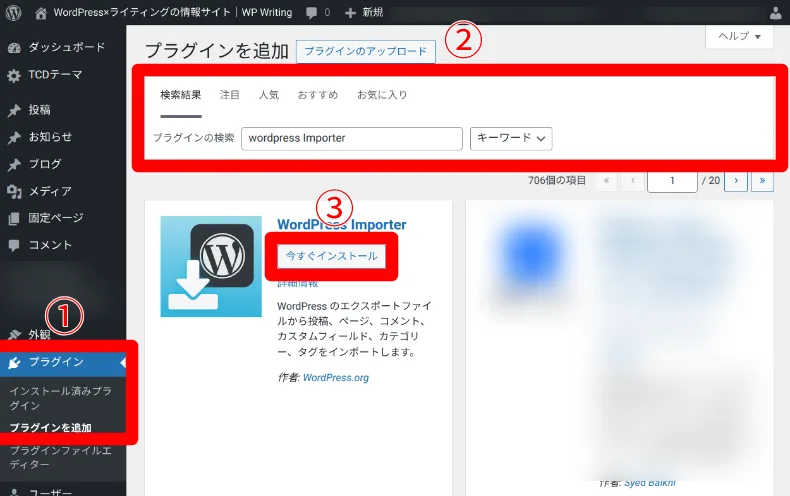
Task: Click the WordPress logo in admin bar
Action: coord(14,13)
